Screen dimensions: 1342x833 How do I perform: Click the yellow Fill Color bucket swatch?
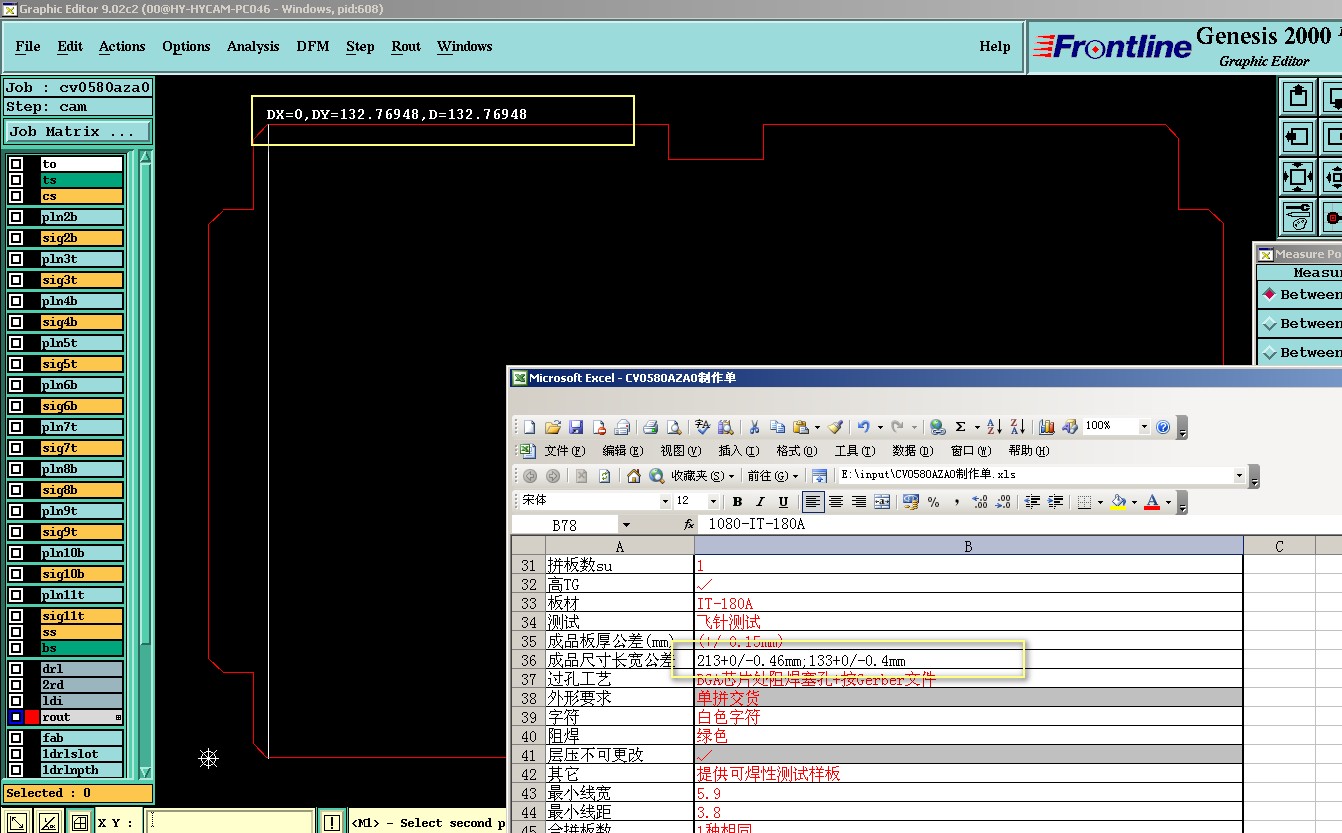[x=1118, y=502]
